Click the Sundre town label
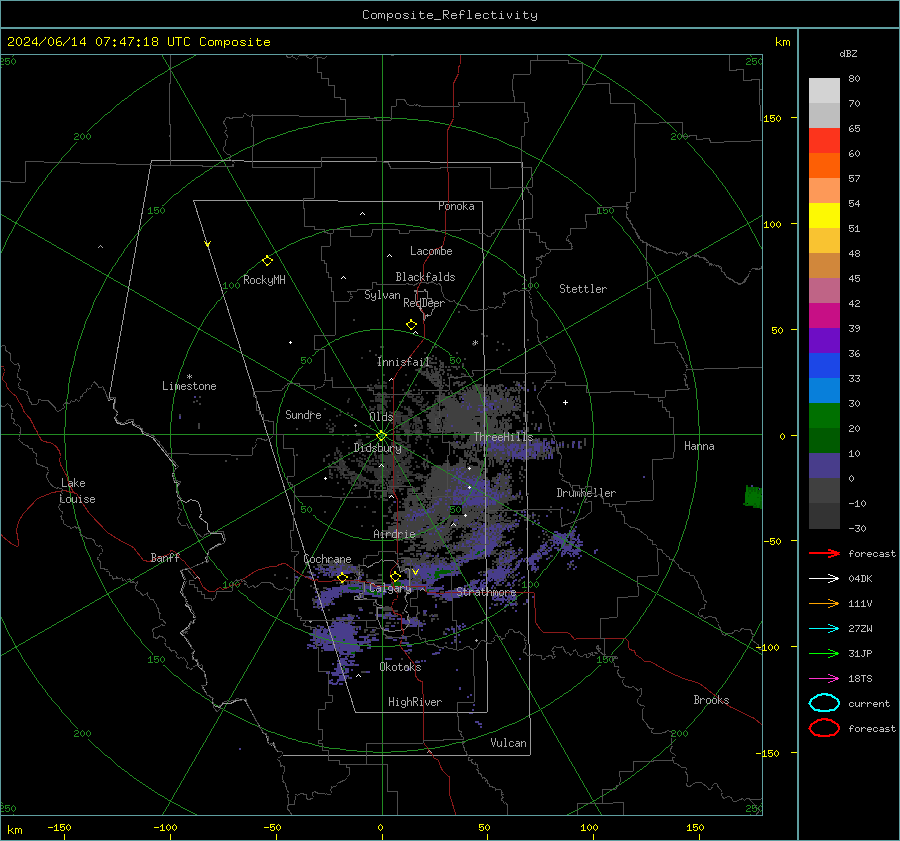 pyautogui.click(x=303, y=414)
